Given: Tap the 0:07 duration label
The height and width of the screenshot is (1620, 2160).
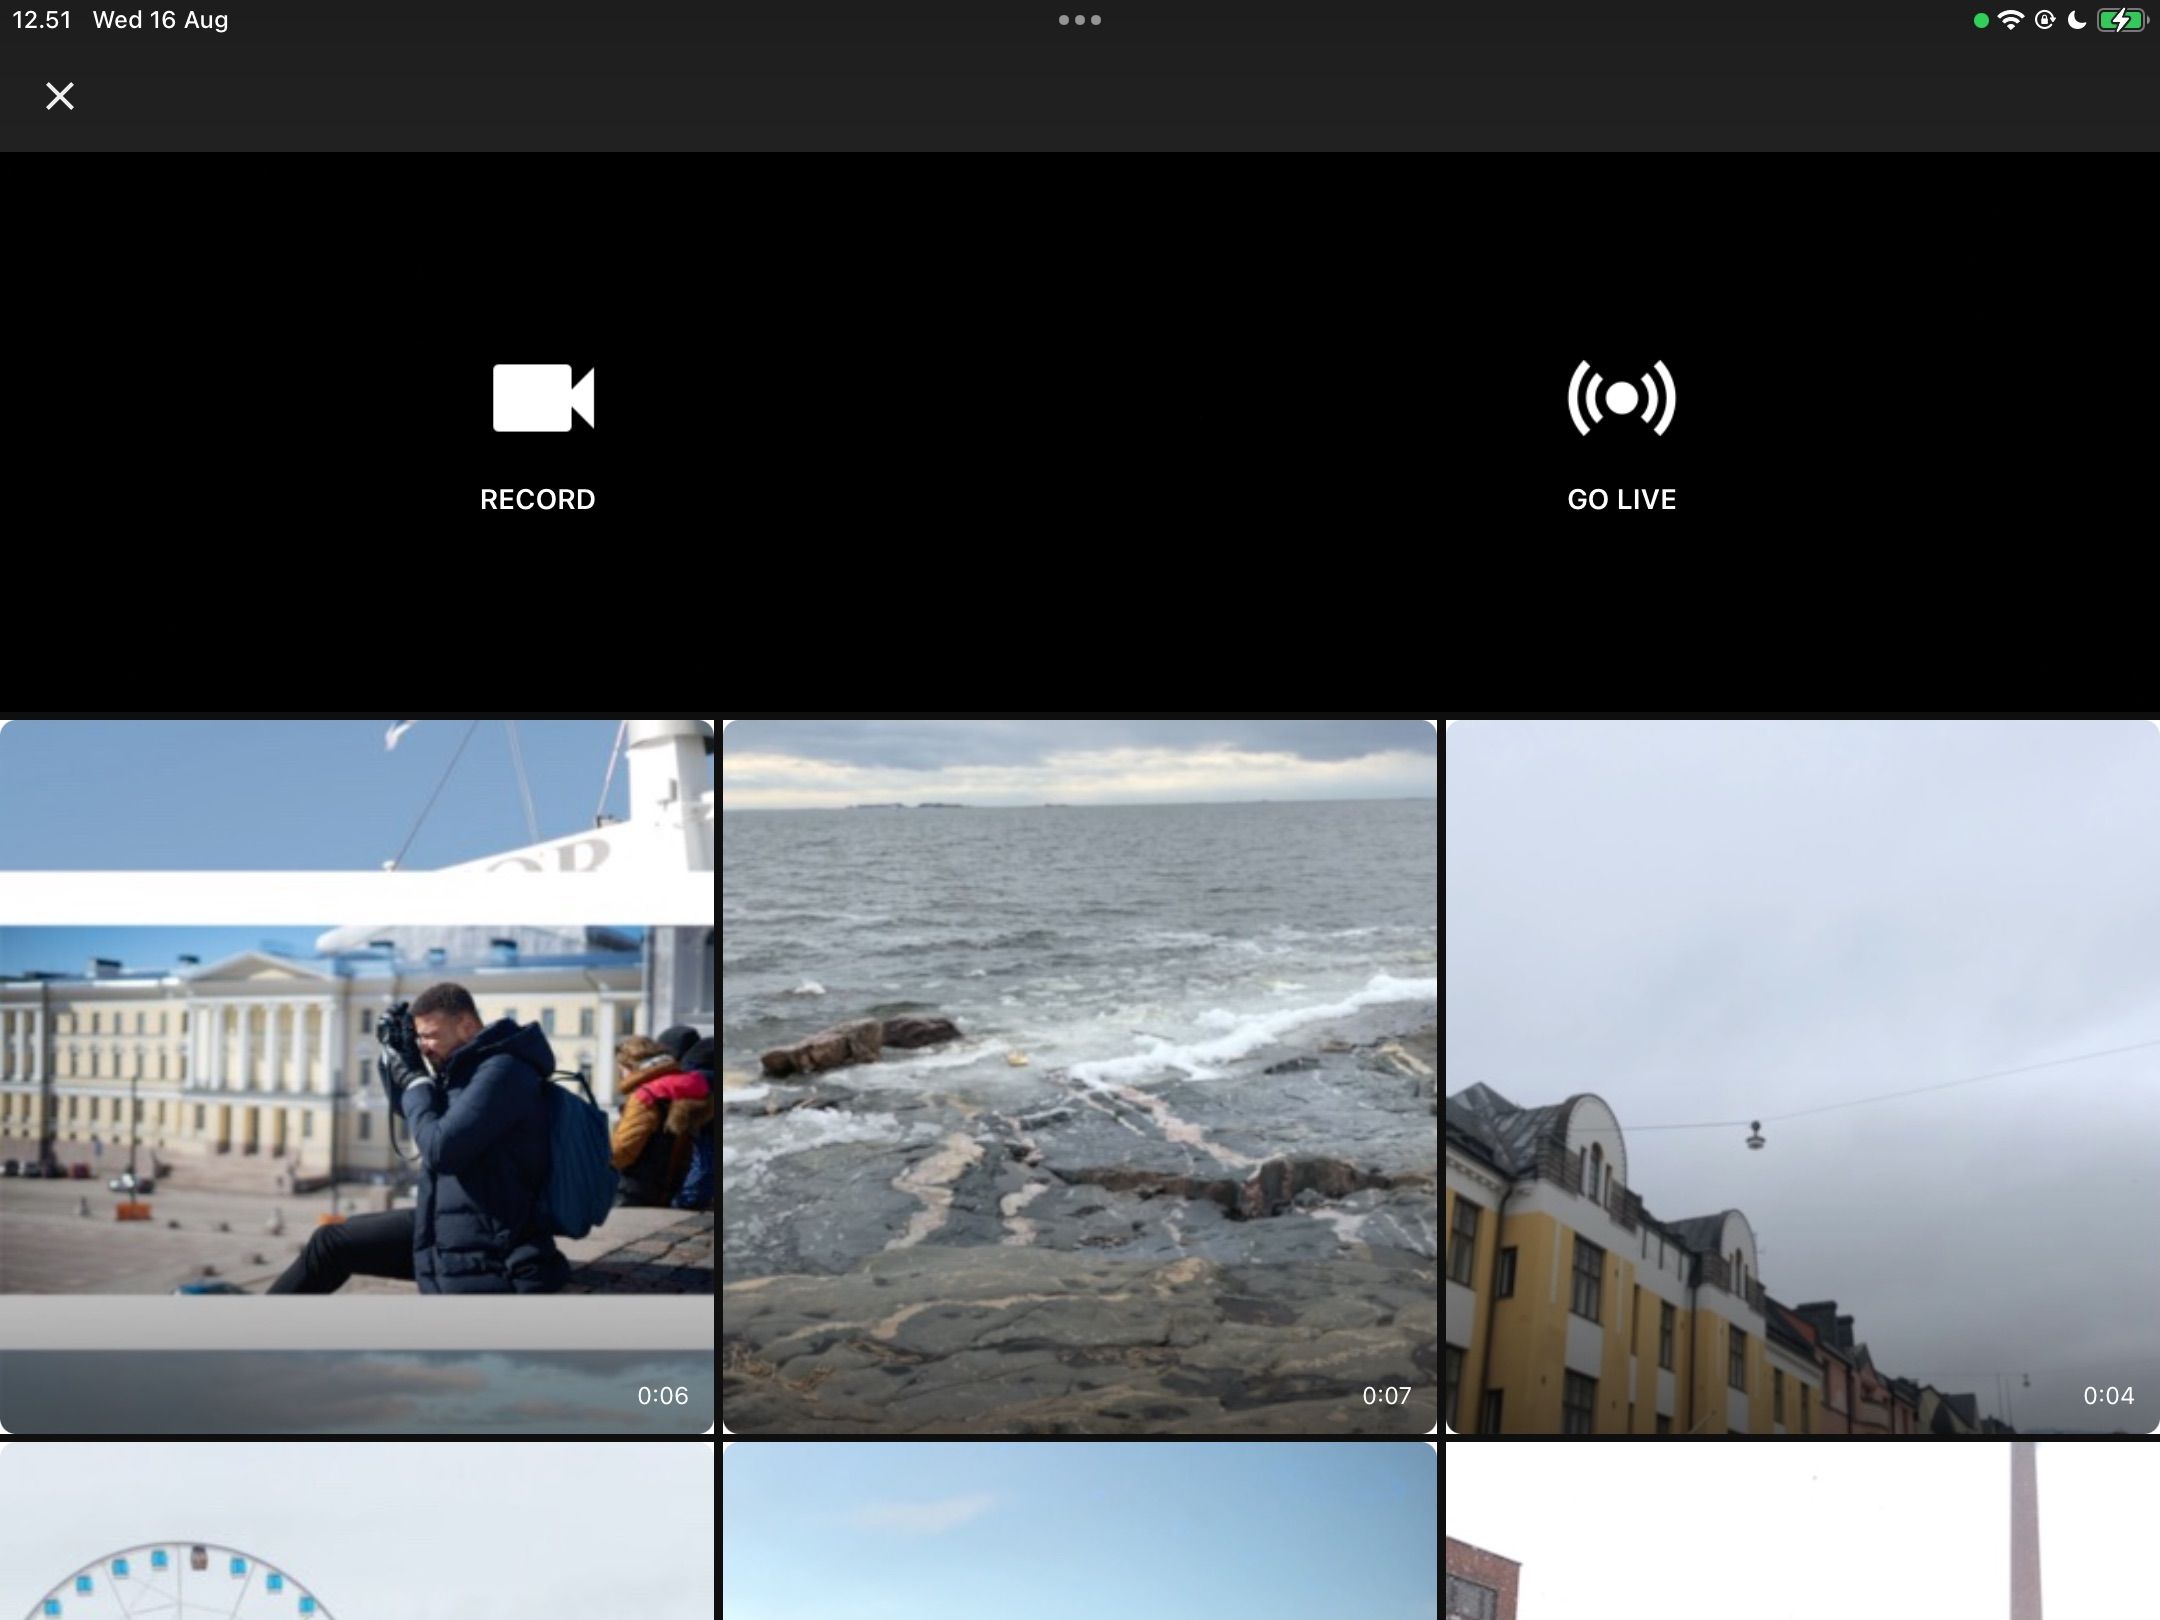Looking at the screenshot, I should tap(1386, 1395).
